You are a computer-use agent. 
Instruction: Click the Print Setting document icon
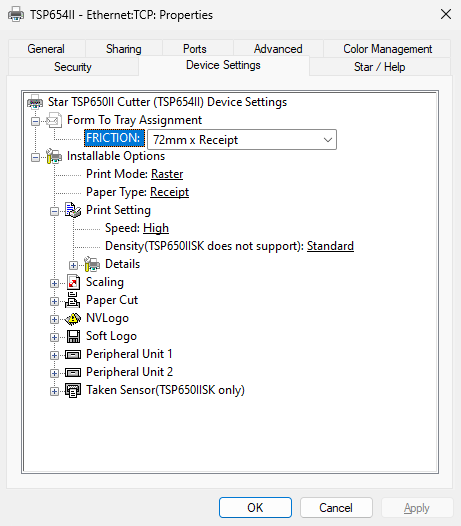click(73, 210)
